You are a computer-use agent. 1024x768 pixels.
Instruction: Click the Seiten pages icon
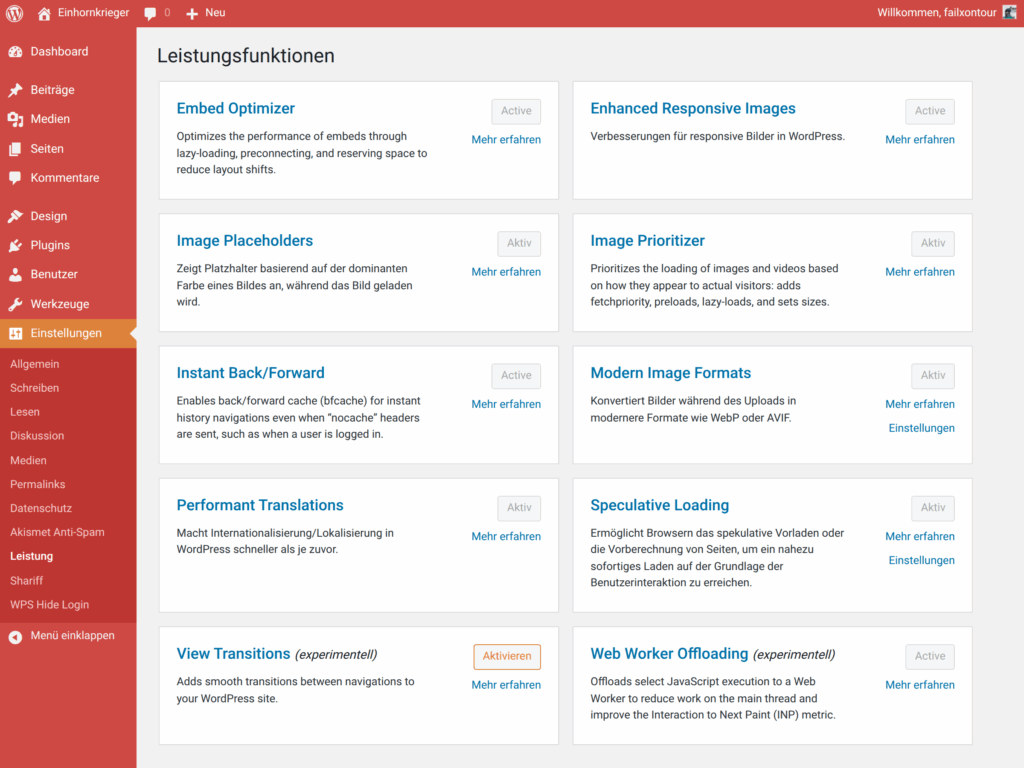pos(16,149)
